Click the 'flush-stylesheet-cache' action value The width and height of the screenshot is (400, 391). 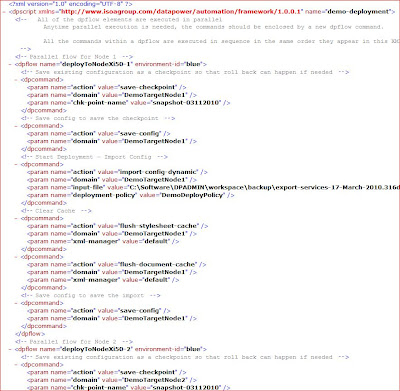click(x=159, y=226)
